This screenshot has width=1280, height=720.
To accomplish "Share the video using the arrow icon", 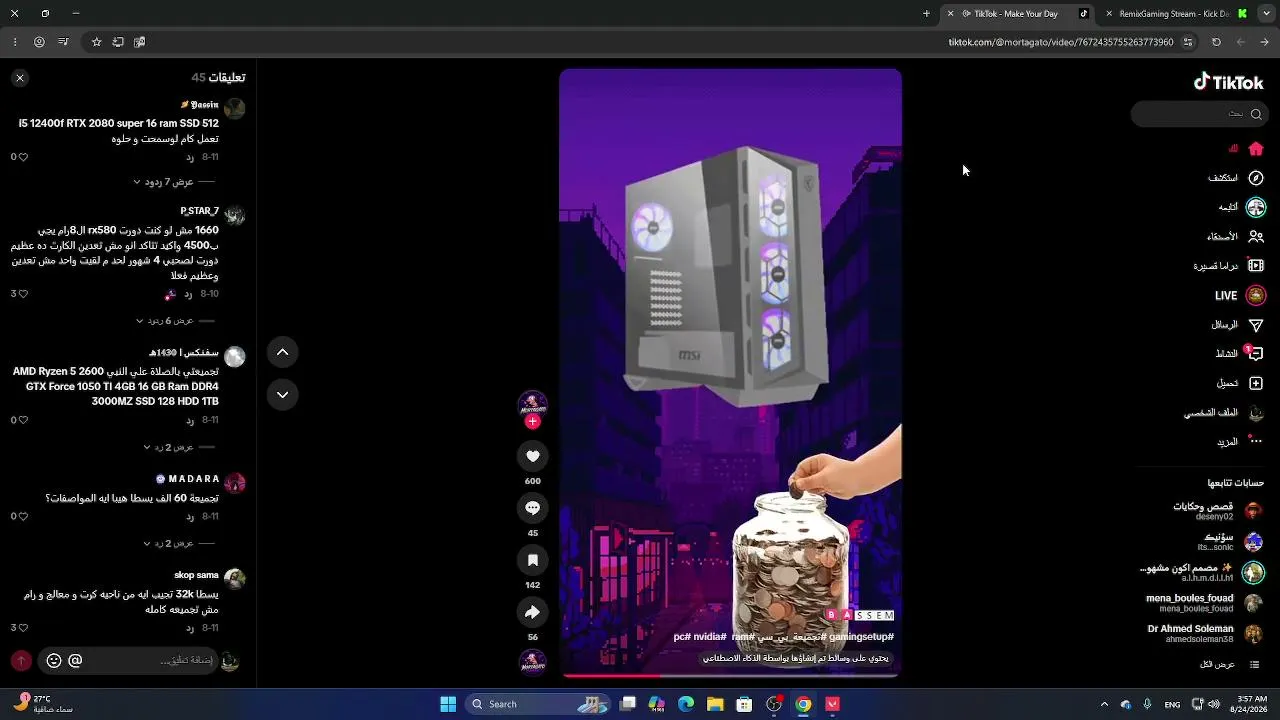I will click(532, 612).
